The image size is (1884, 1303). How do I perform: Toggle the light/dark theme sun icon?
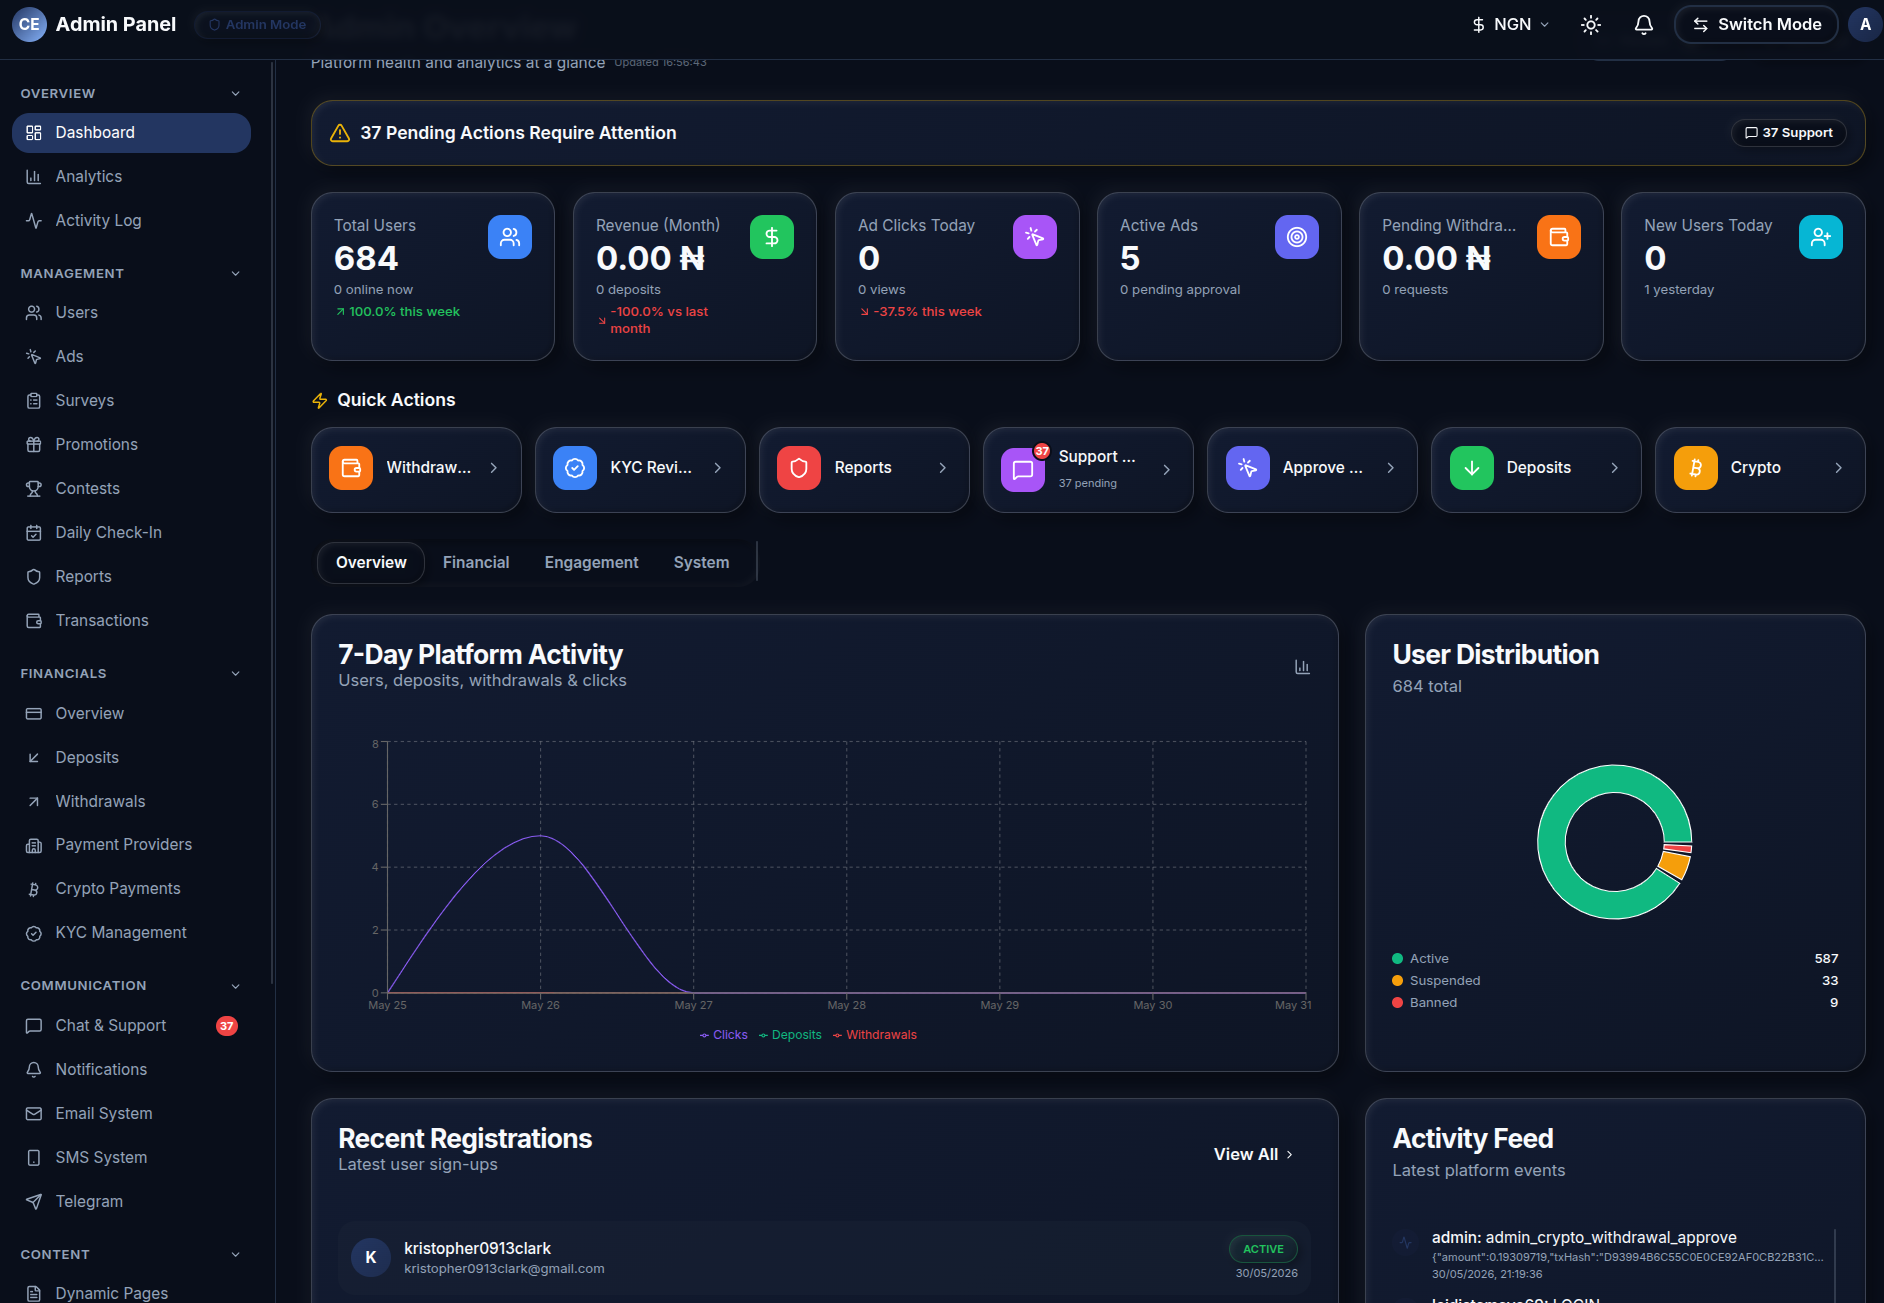coord(1591,25)
